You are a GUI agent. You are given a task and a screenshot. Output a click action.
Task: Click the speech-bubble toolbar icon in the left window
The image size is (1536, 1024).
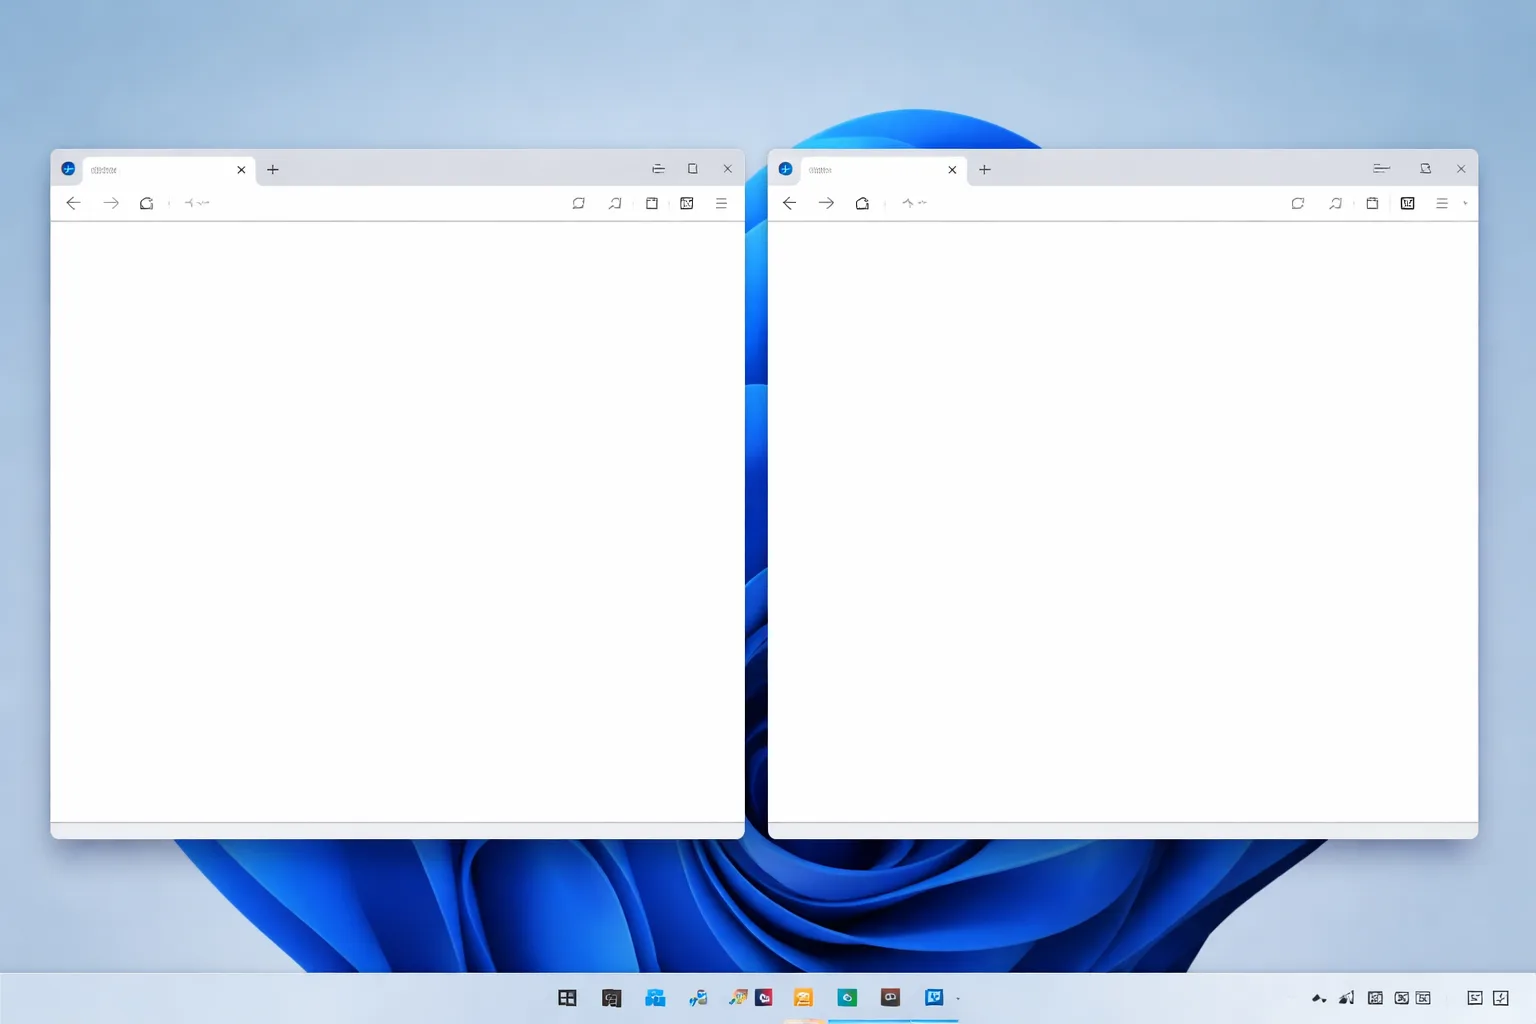578,203
